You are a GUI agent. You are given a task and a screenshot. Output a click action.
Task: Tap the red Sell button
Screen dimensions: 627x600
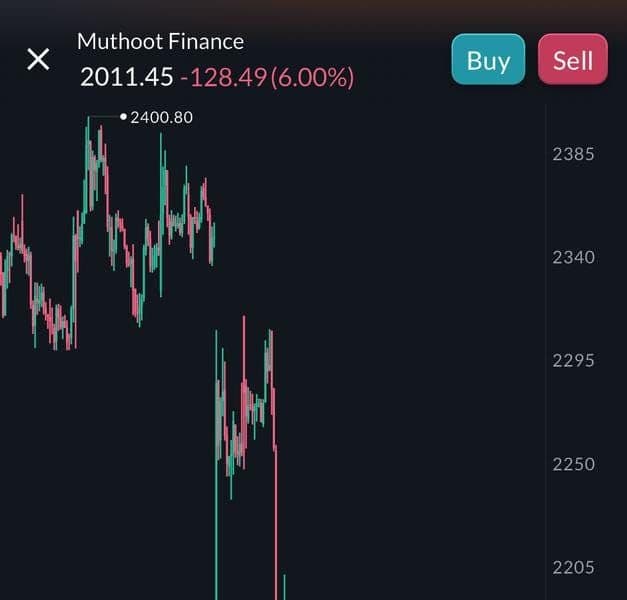coord(573,60)
